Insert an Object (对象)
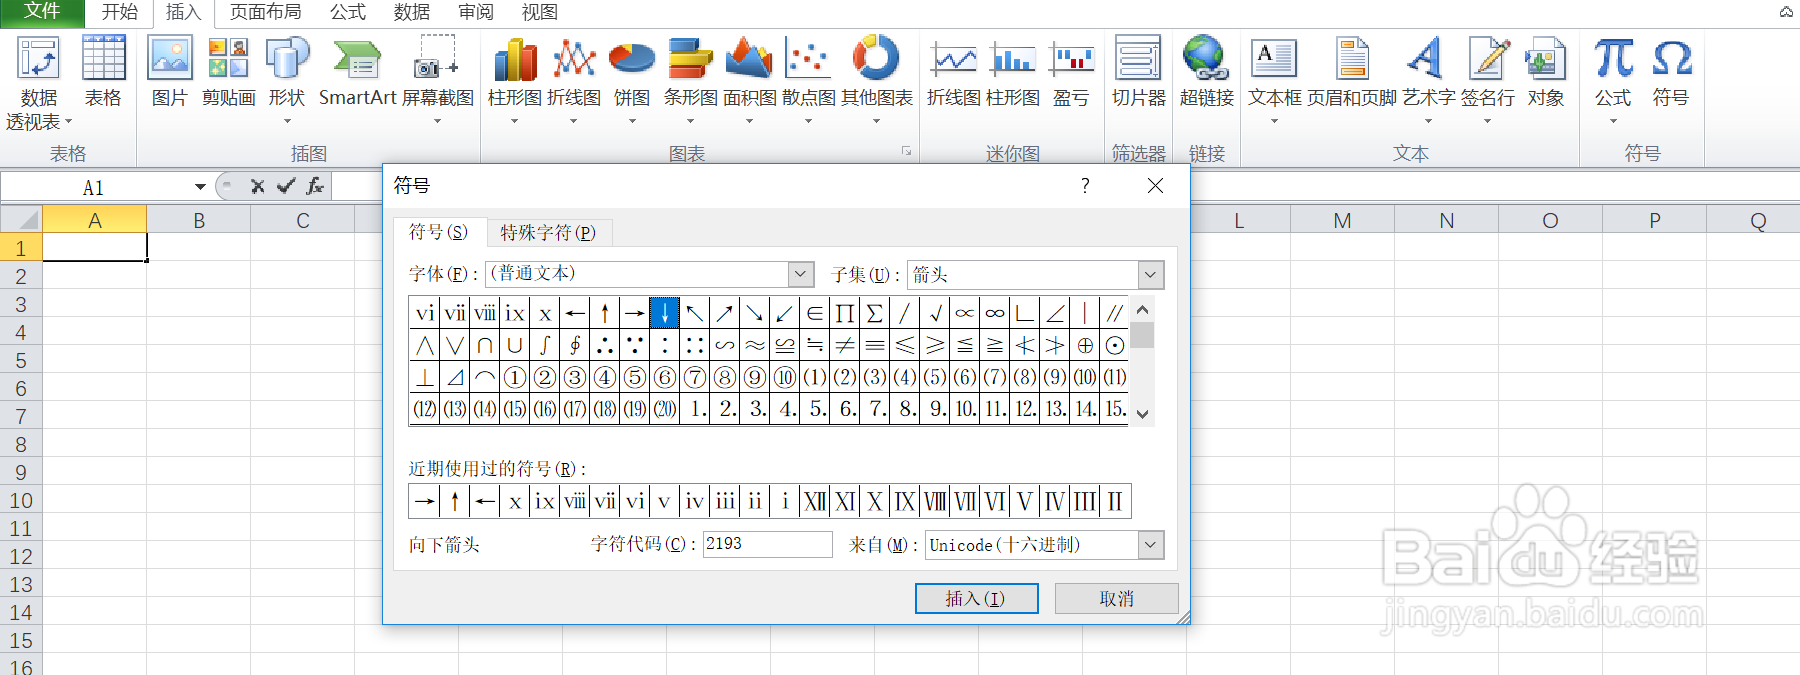Viewport: 1800px width, 675px height. click(x=1545, y=72)
